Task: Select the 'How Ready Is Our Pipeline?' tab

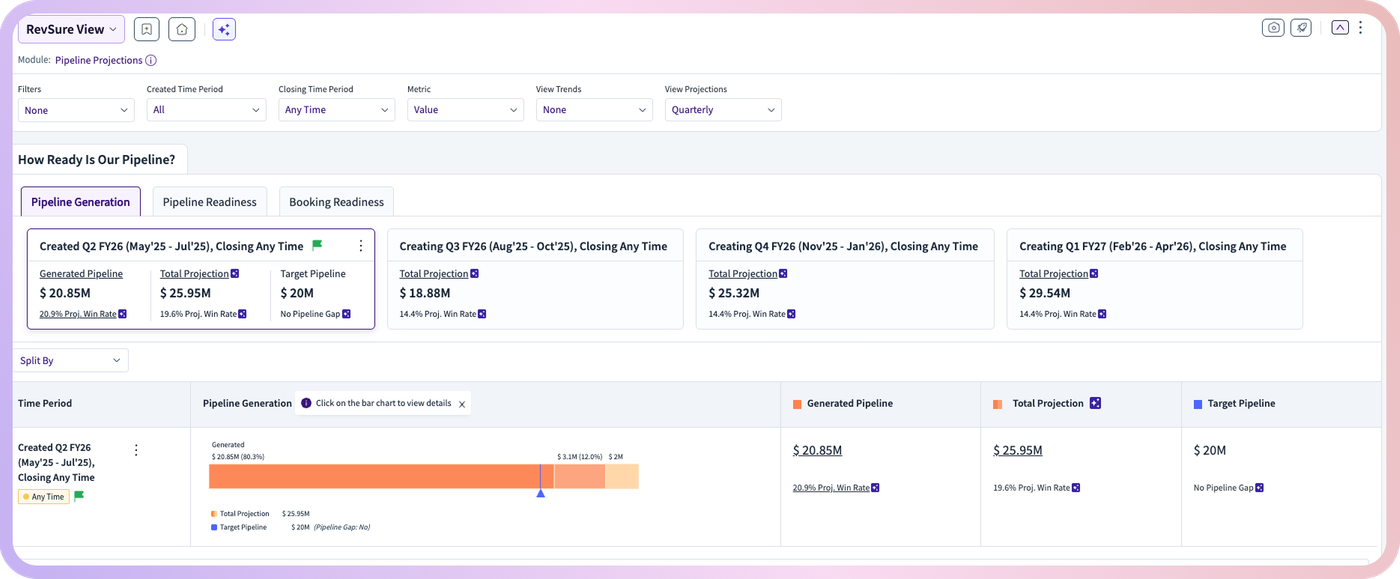Action: (x=97, y=159)
